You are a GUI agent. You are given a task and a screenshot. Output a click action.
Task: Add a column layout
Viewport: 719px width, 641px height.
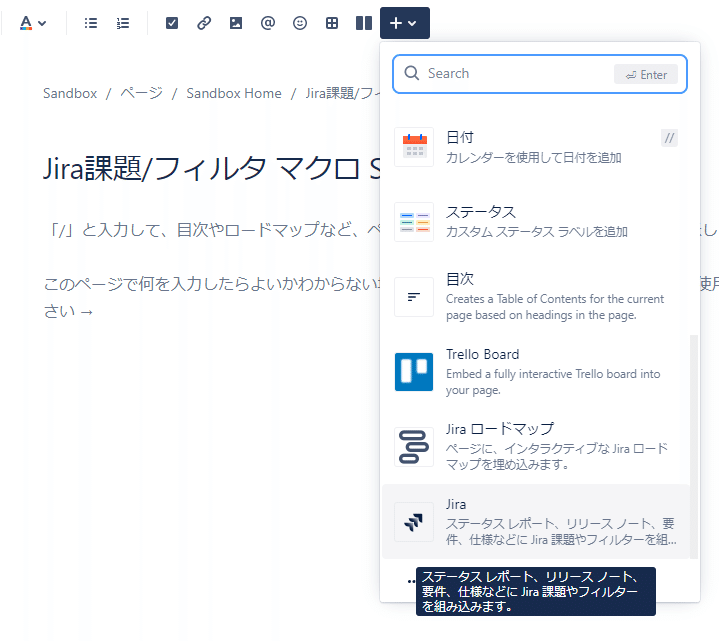tap(364, 23)
